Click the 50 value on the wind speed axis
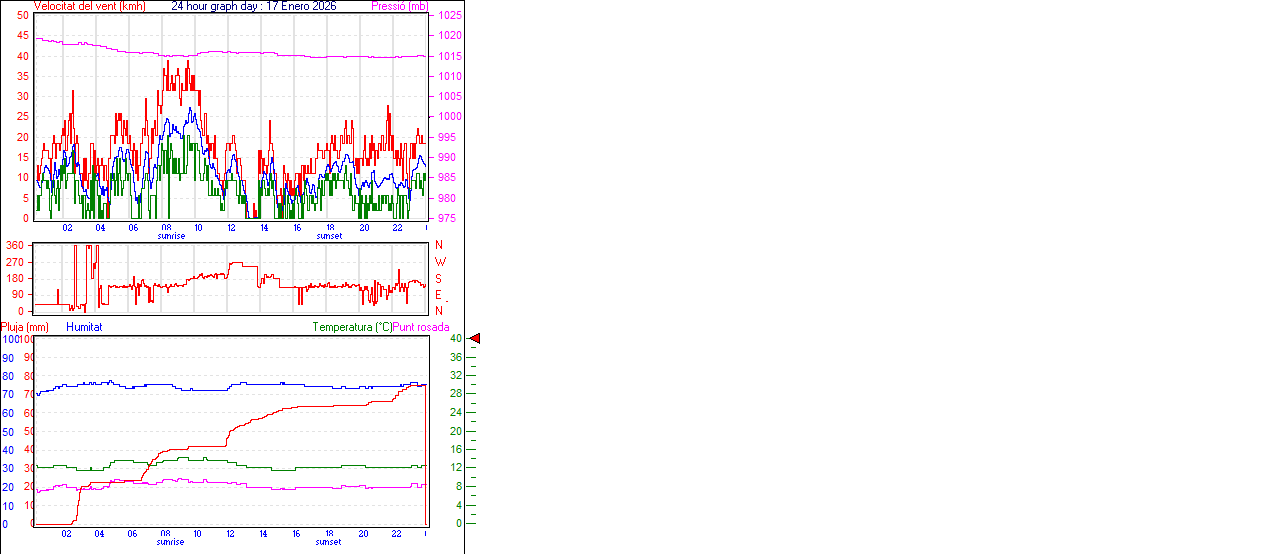This screenshot has height=554, width=1280. pos(23,16)
